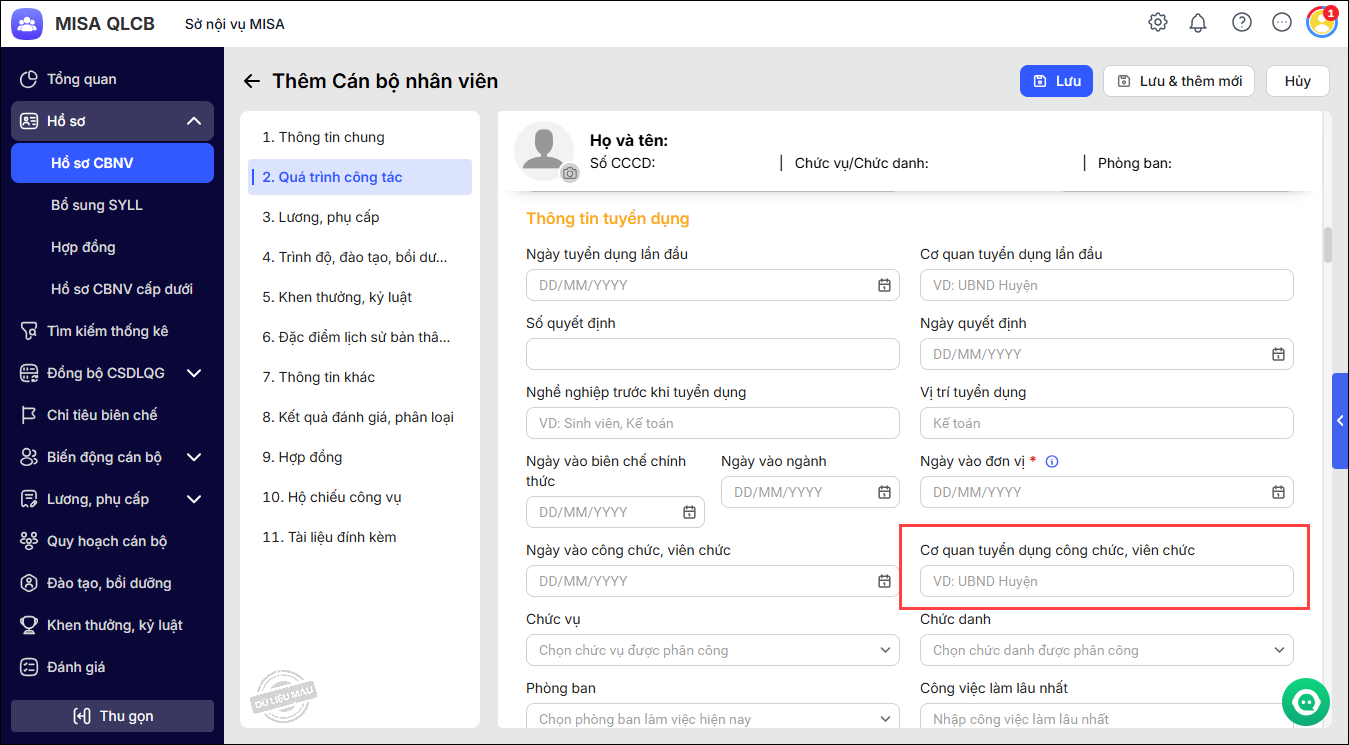Select Tổng quan in the sidebar
Screen dimensions: 1349x745
pyautogui.click(x=81, y=79)
